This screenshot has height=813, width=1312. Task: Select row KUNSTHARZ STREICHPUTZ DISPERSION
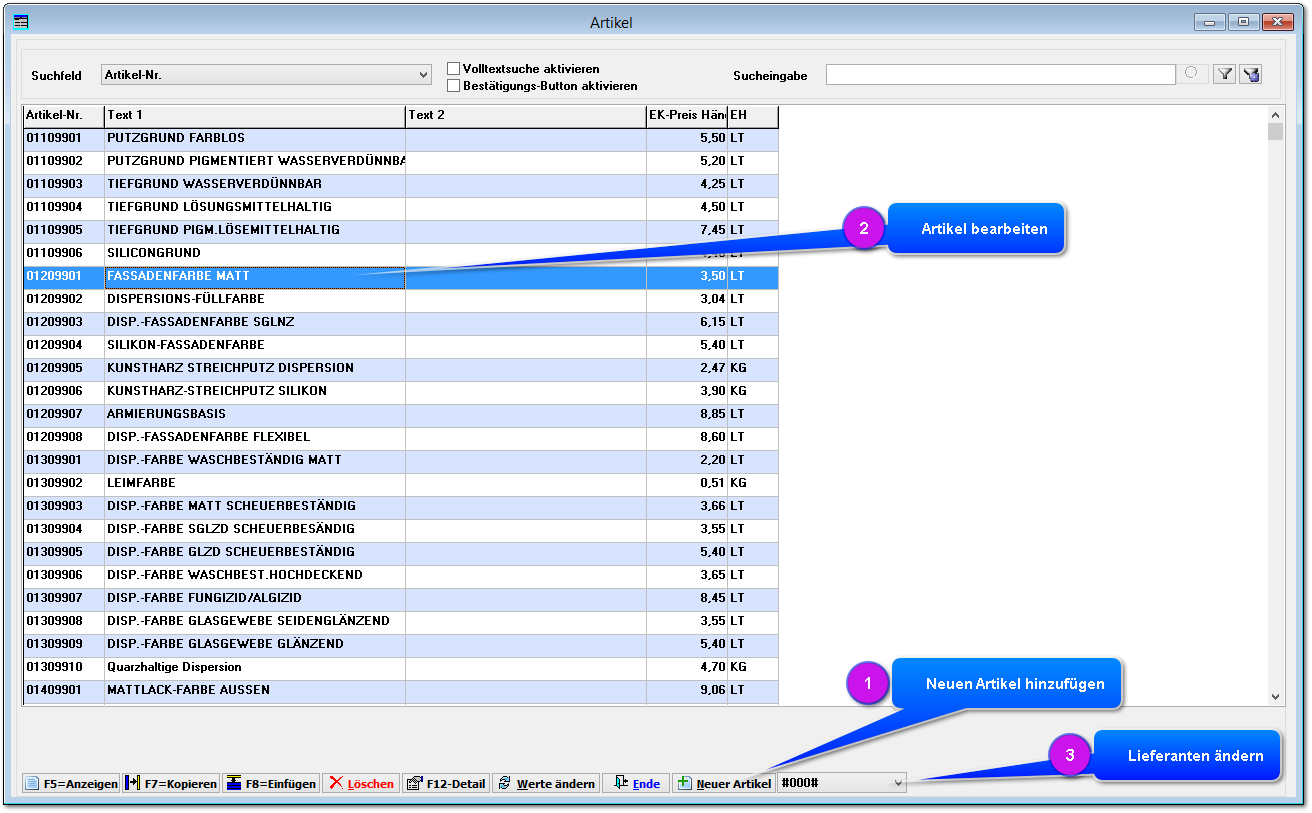tap(401, 368)
